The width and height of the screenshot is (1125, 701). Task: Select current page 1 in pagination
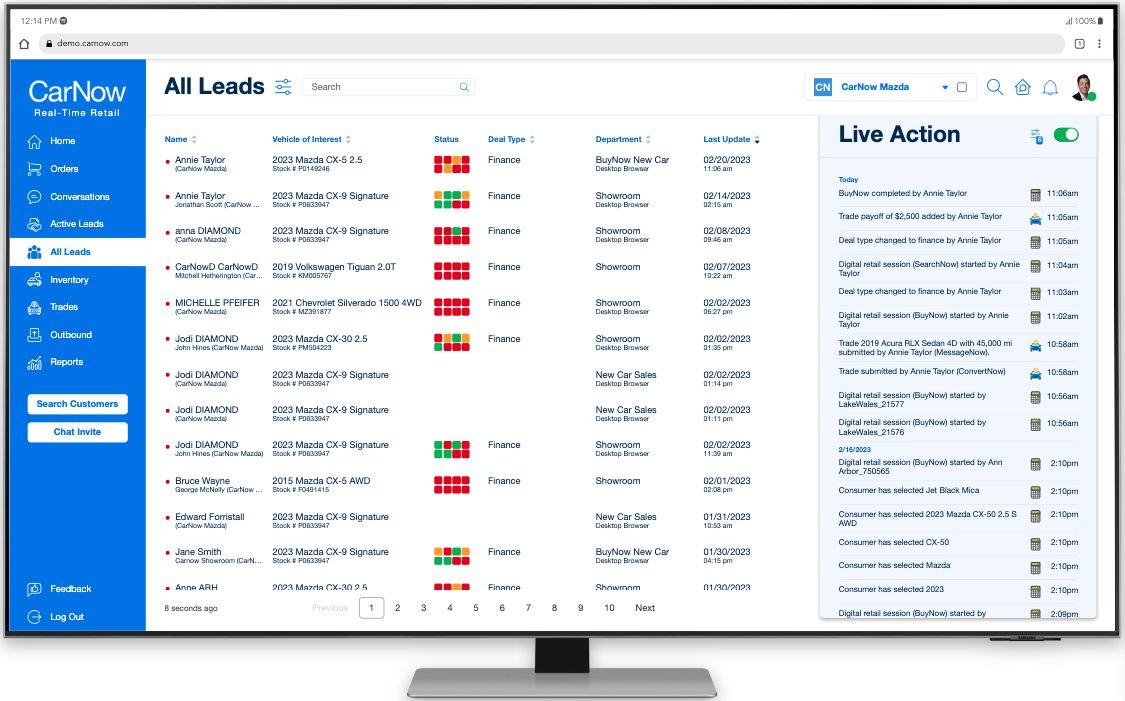coord(371,608)
